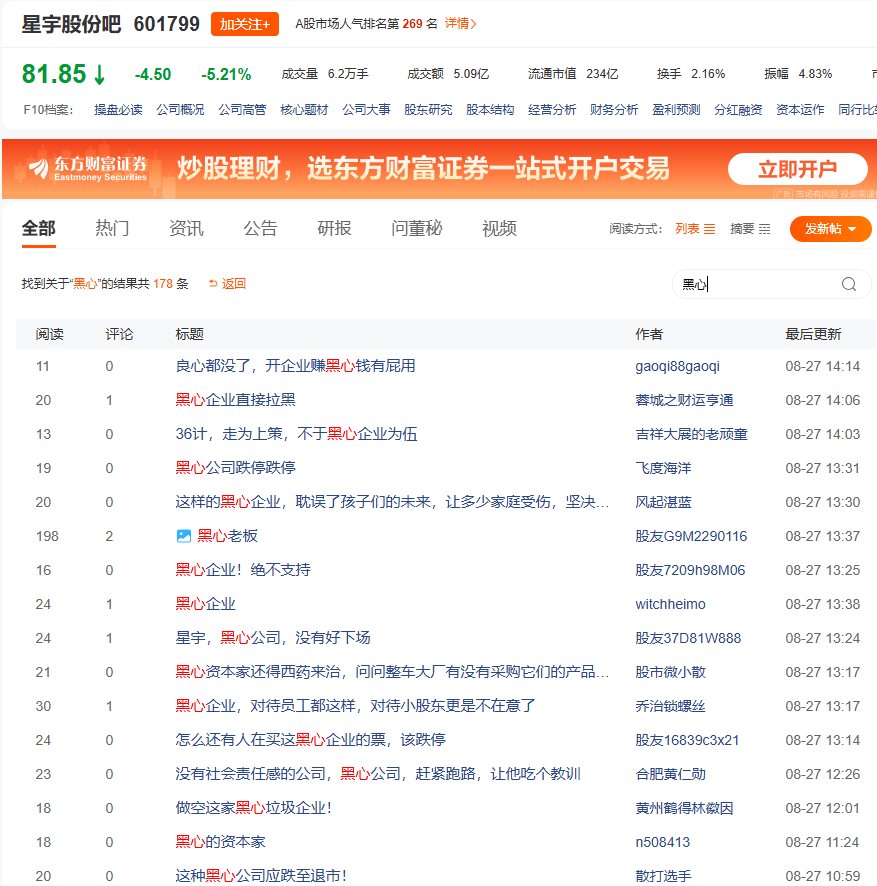
Task: Open 分红融资 F10 link
Action: point(738,110)
